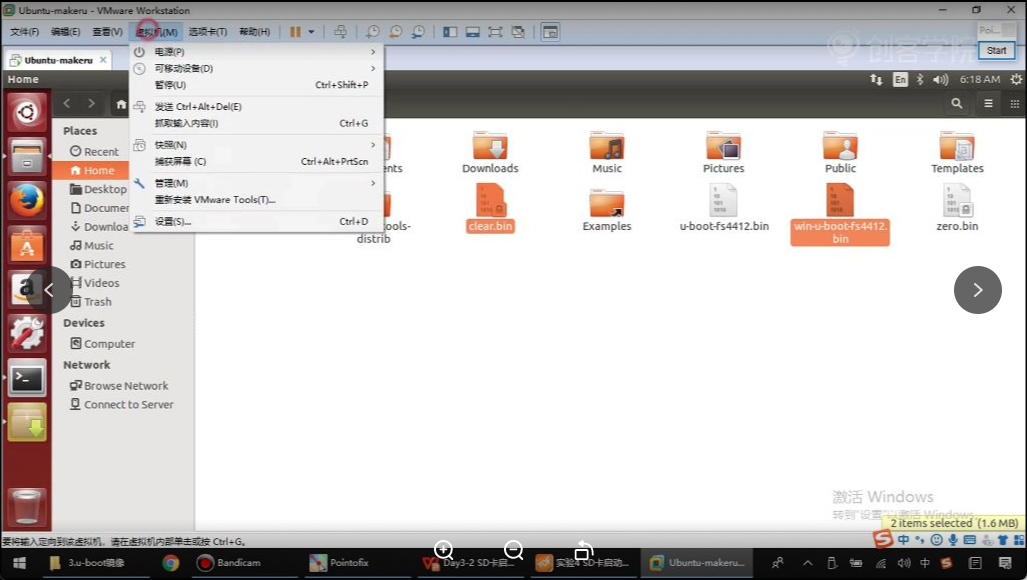Open Ubuntu dash search launcher icon

26,113
